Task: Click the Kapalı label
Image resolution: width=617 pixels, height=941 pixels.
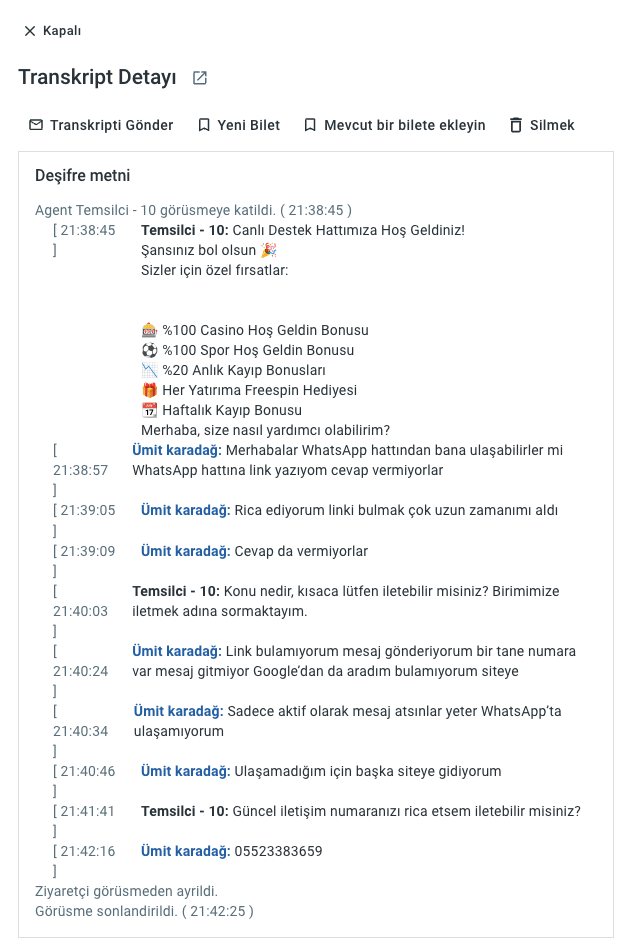Action: 62,31
